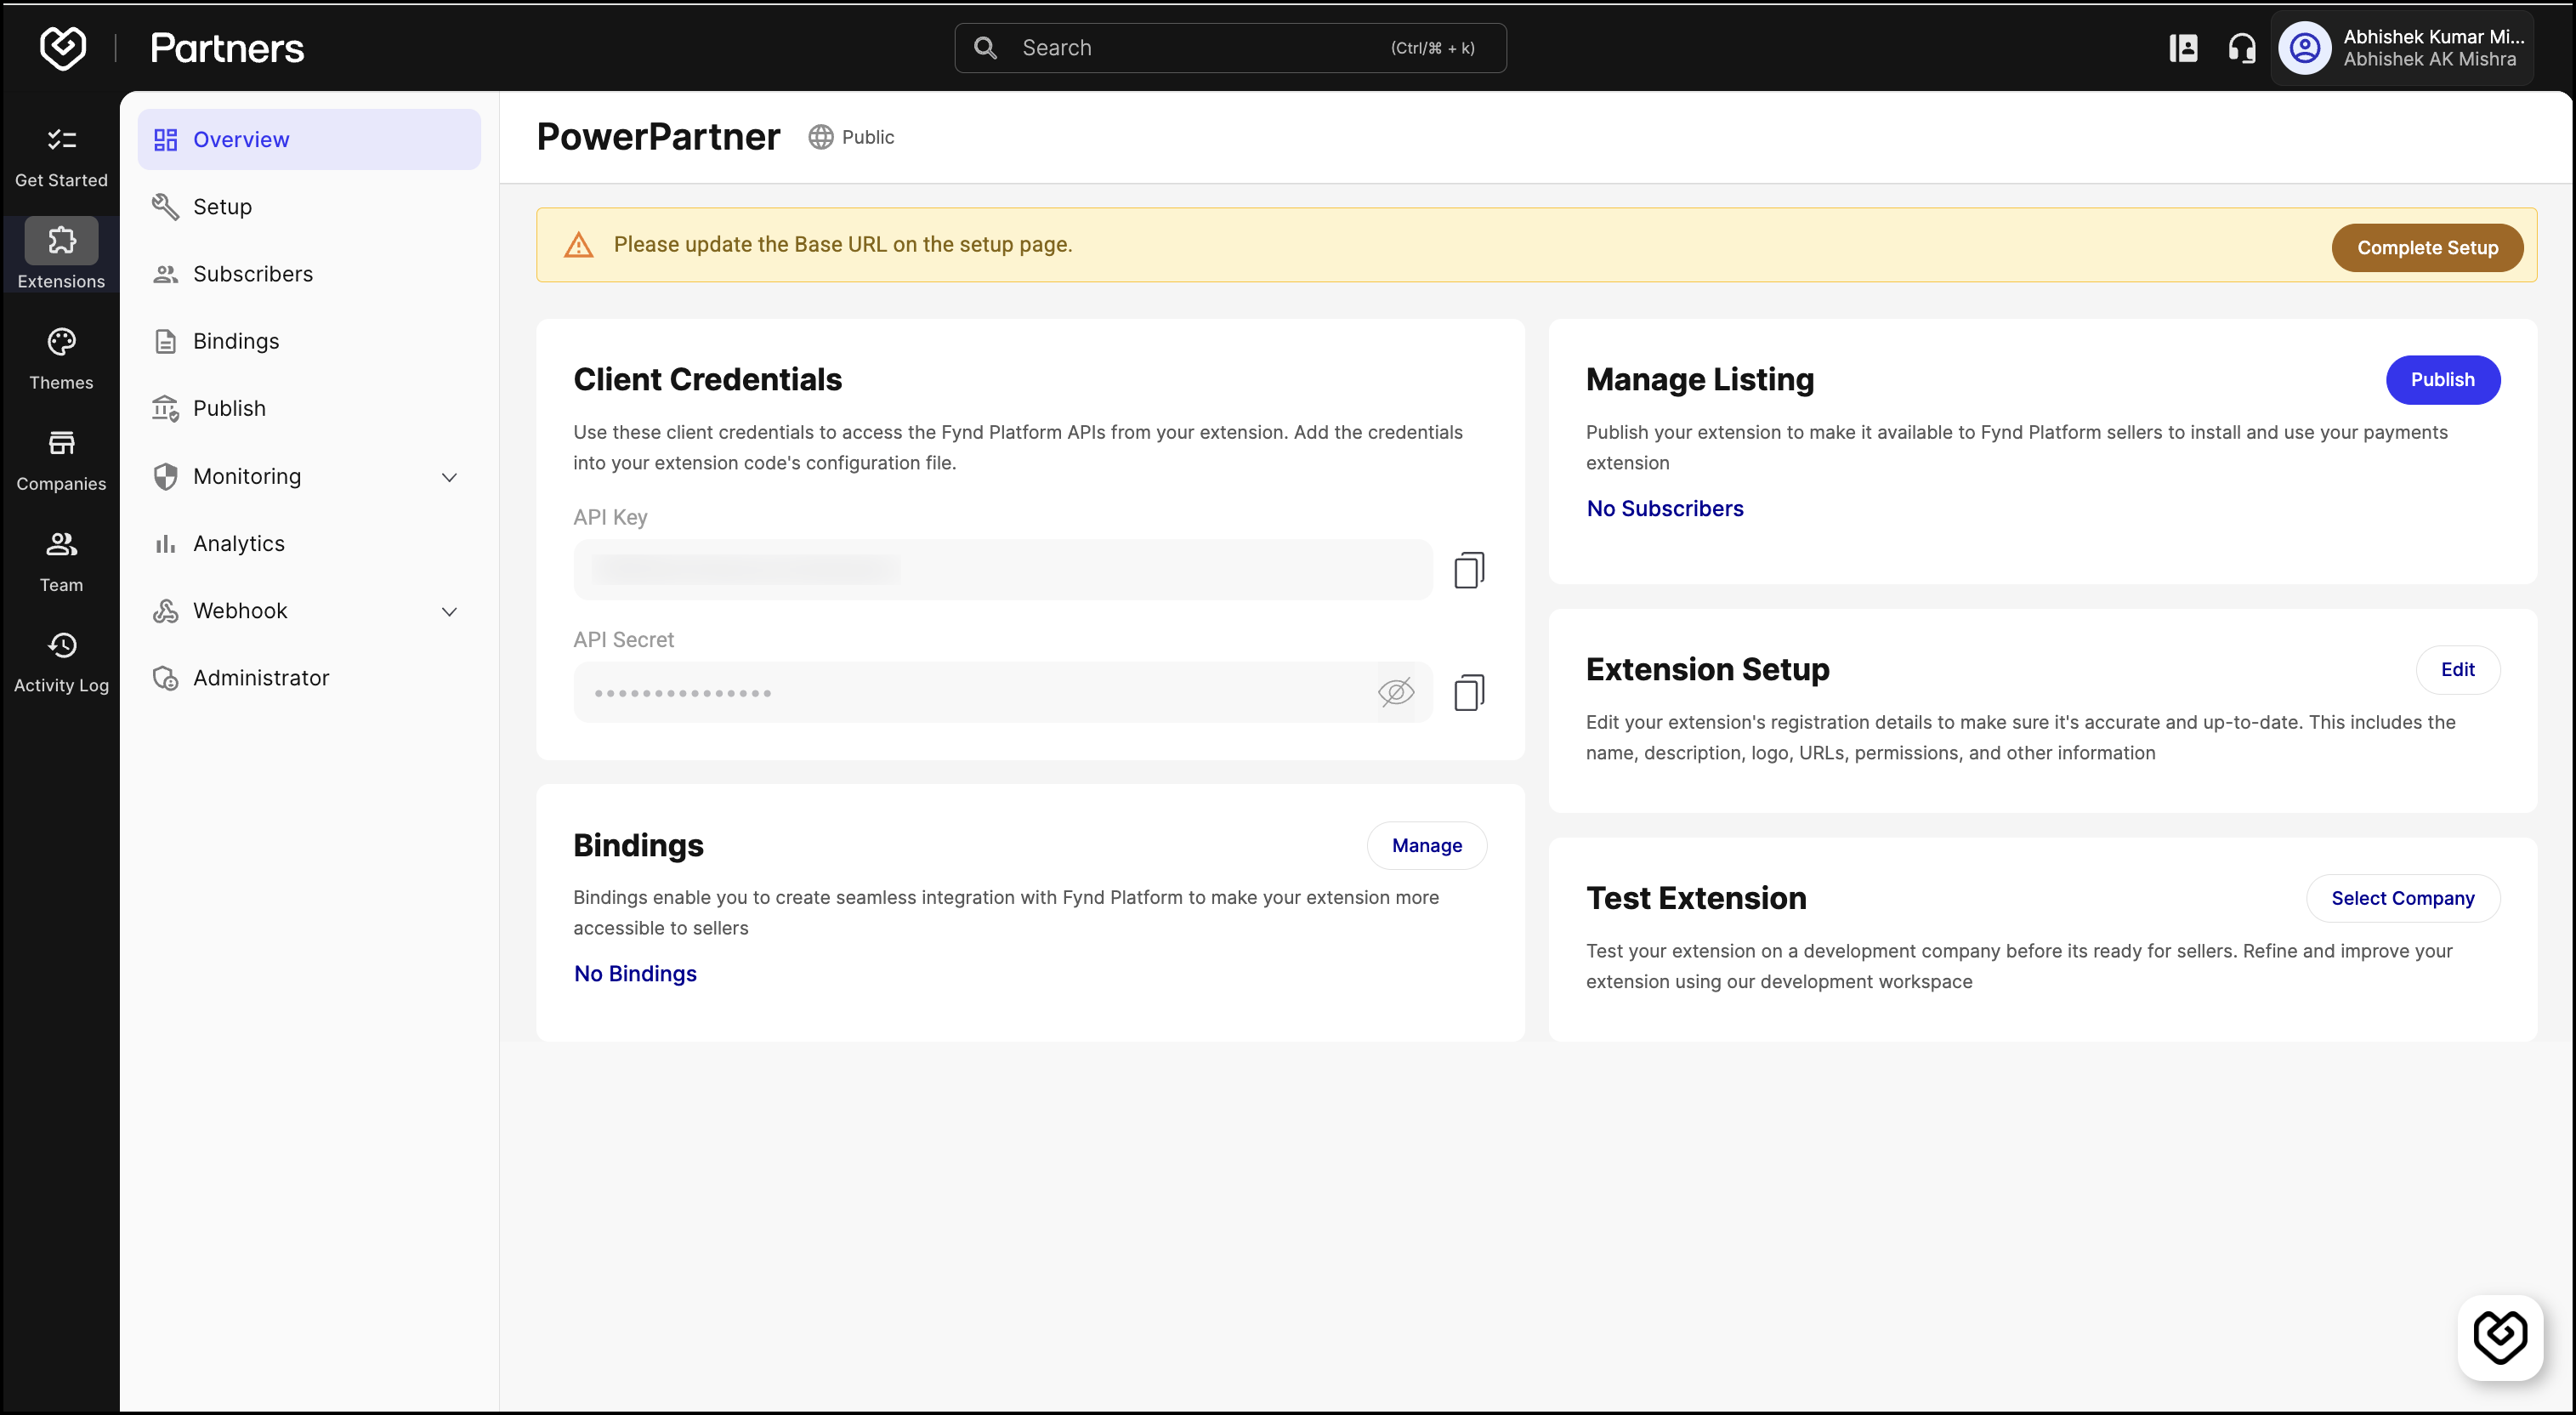Copy the API Key value
This screenshot has height=1415, width=2576.
point(1469,570)
